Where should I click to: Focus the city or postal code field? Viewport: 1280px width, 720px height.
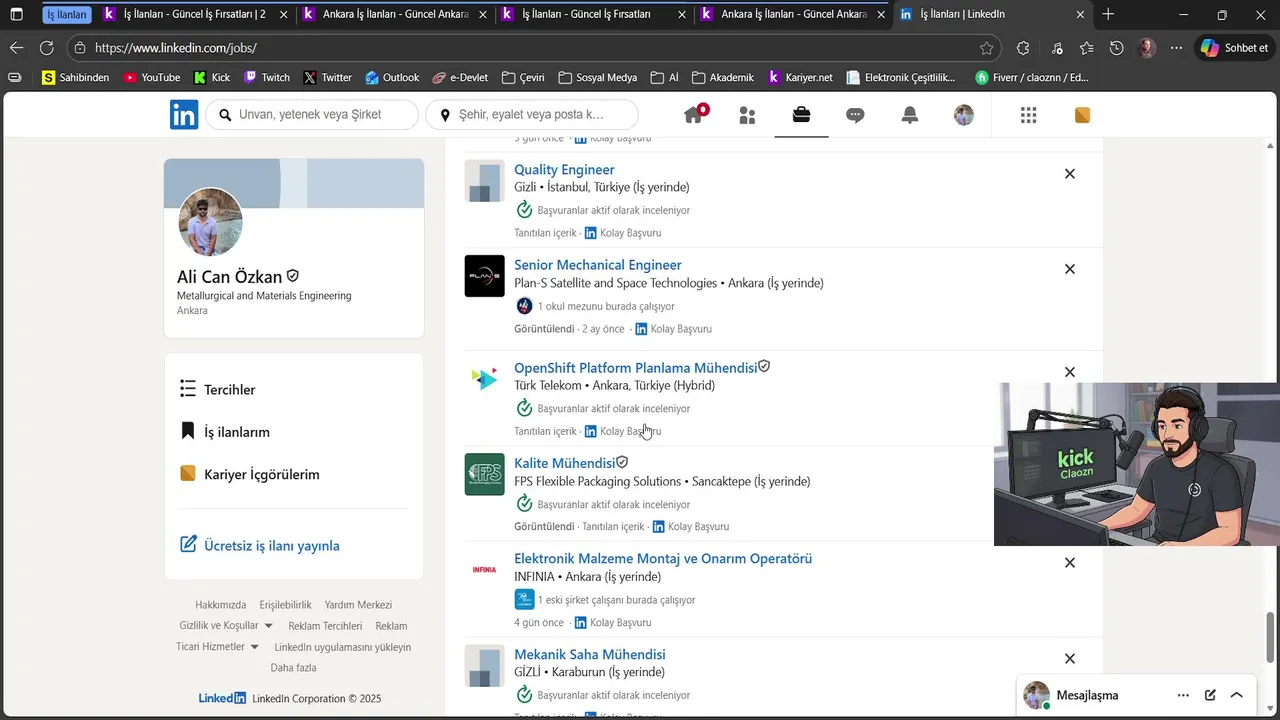(x=532, y=115)
